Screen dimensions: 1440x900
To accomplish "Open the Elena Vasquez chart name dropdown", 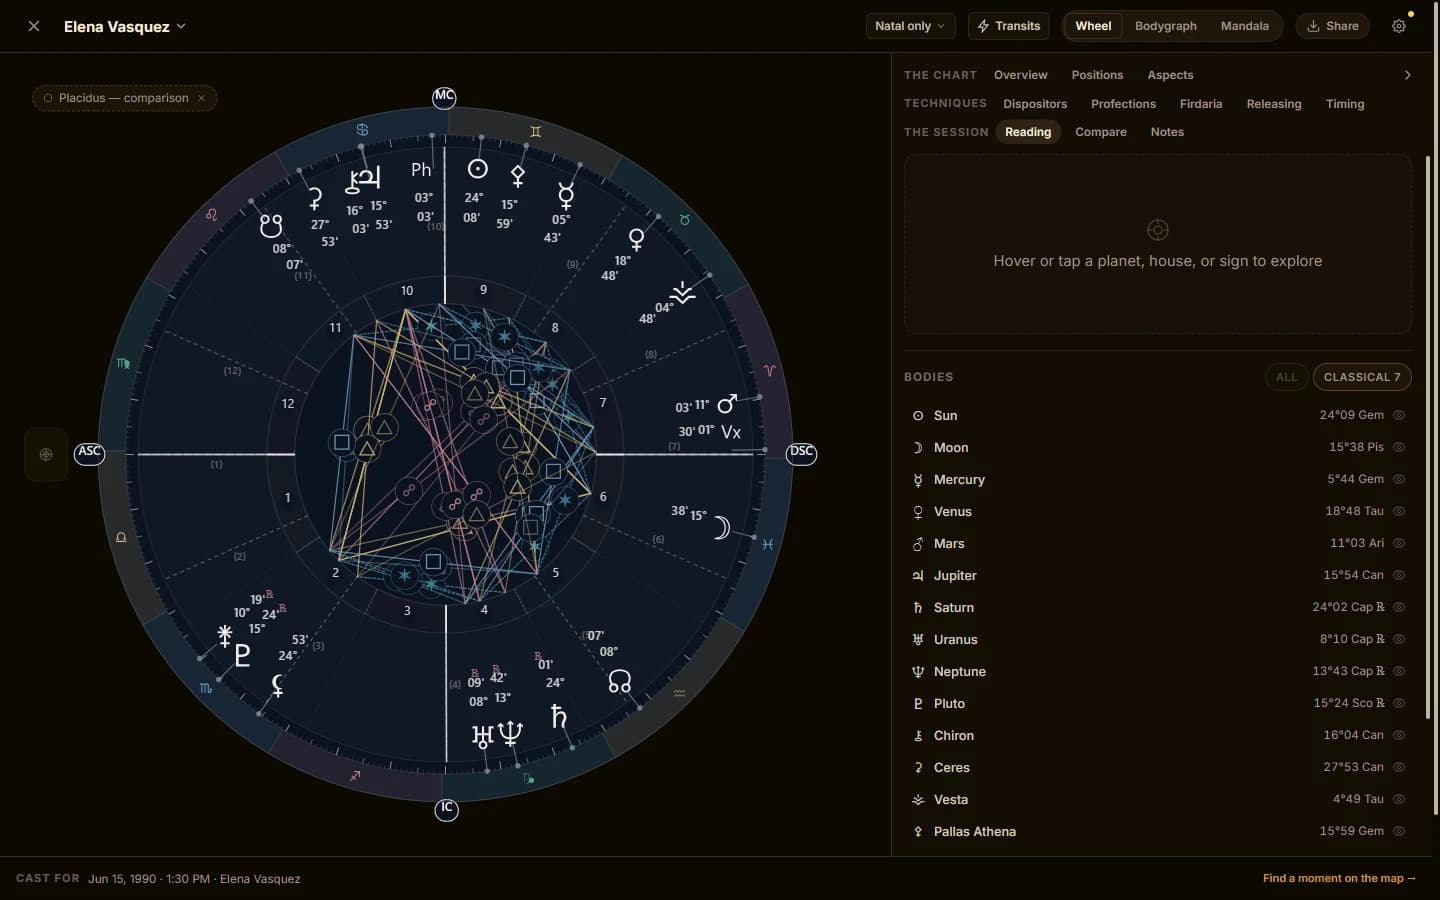I will point(125,26).
